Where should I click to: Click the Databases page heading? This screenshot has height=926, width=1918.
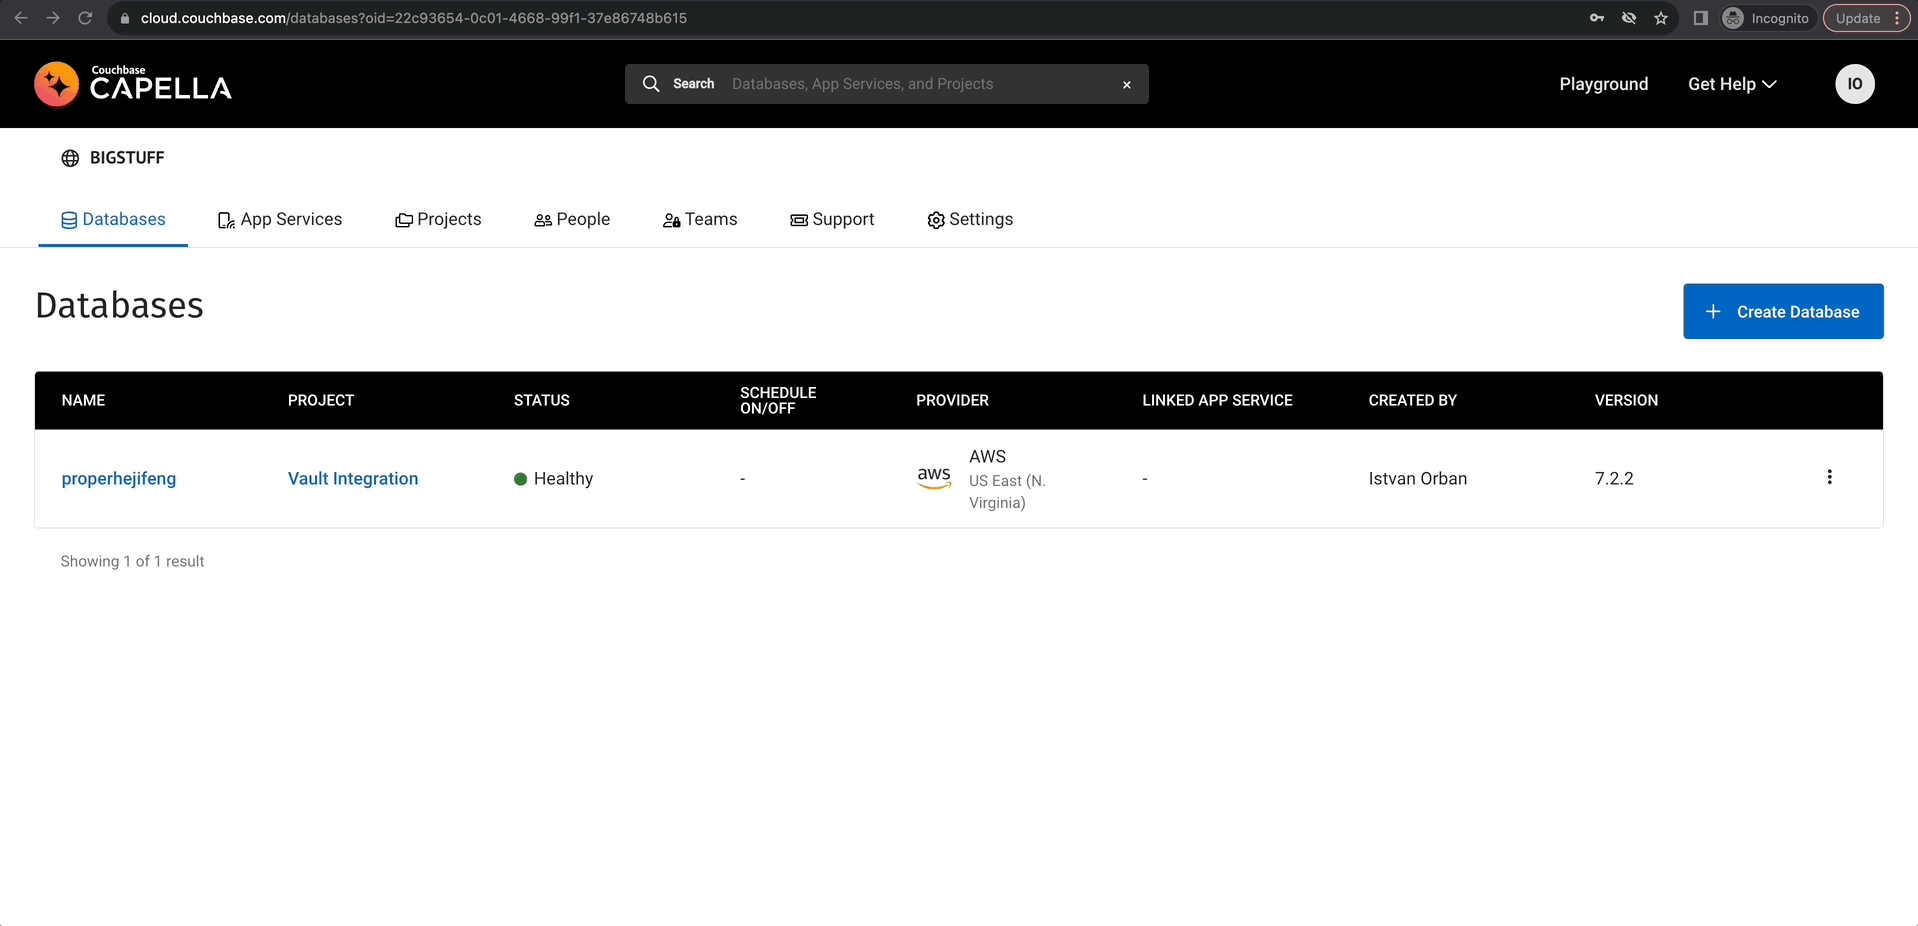click(x=119, y=305)
